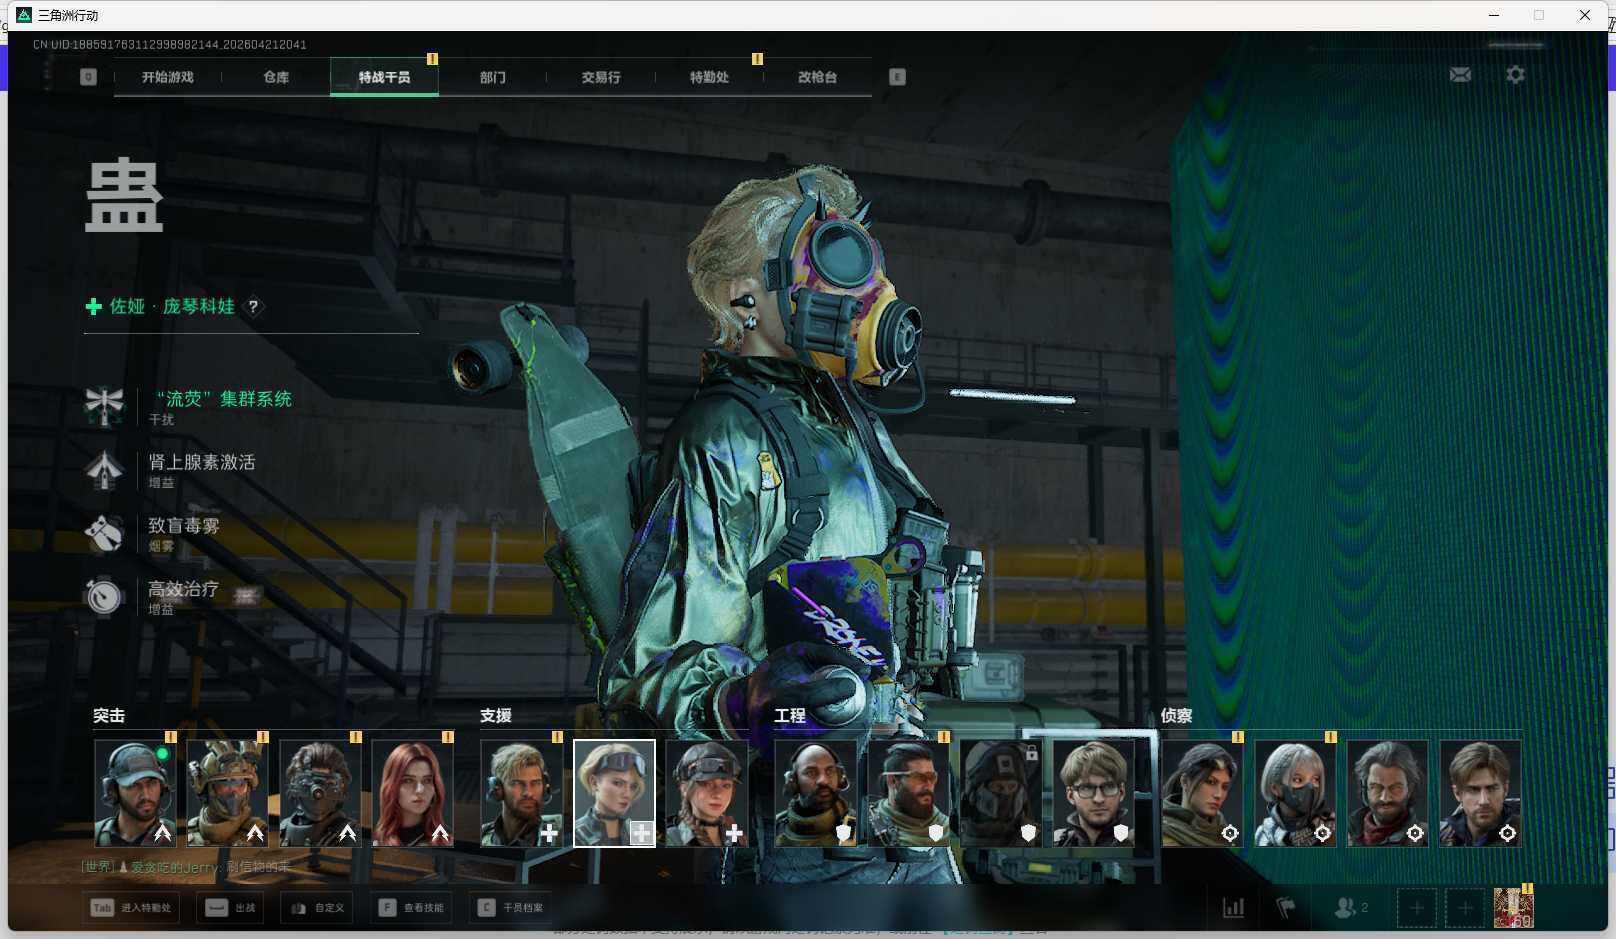Image resolution: width=1616 pixels, height=939 pixels.
Task: Click the 侦察 class label
Action: coord(1177,716)
